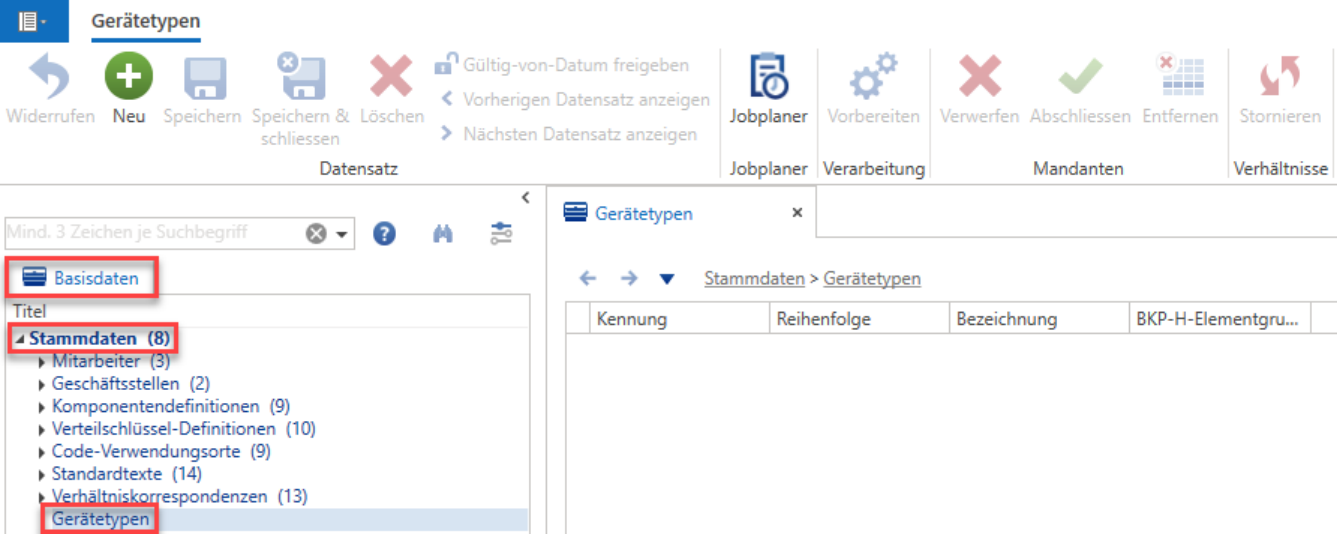Select the Basisdaten section
Viewport: 1337px width, 534px height.
click(81, 278)
